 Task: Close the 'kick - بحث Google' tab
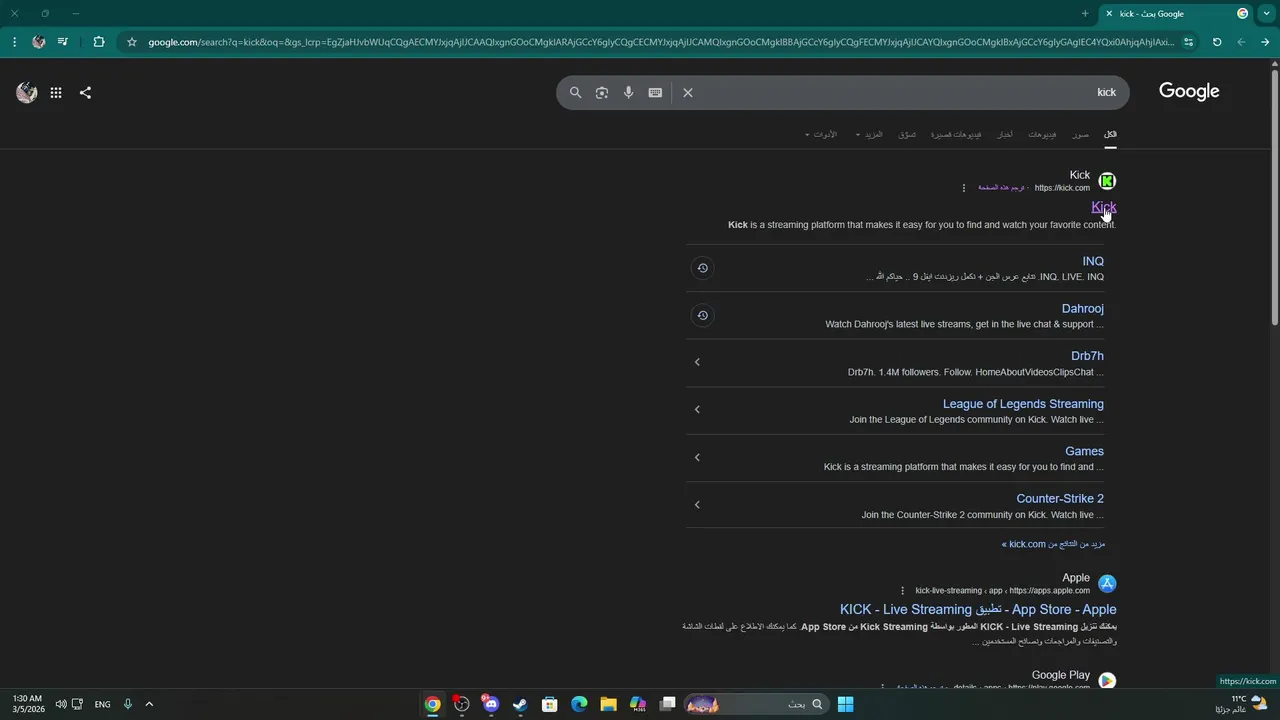pos(1108,14)
